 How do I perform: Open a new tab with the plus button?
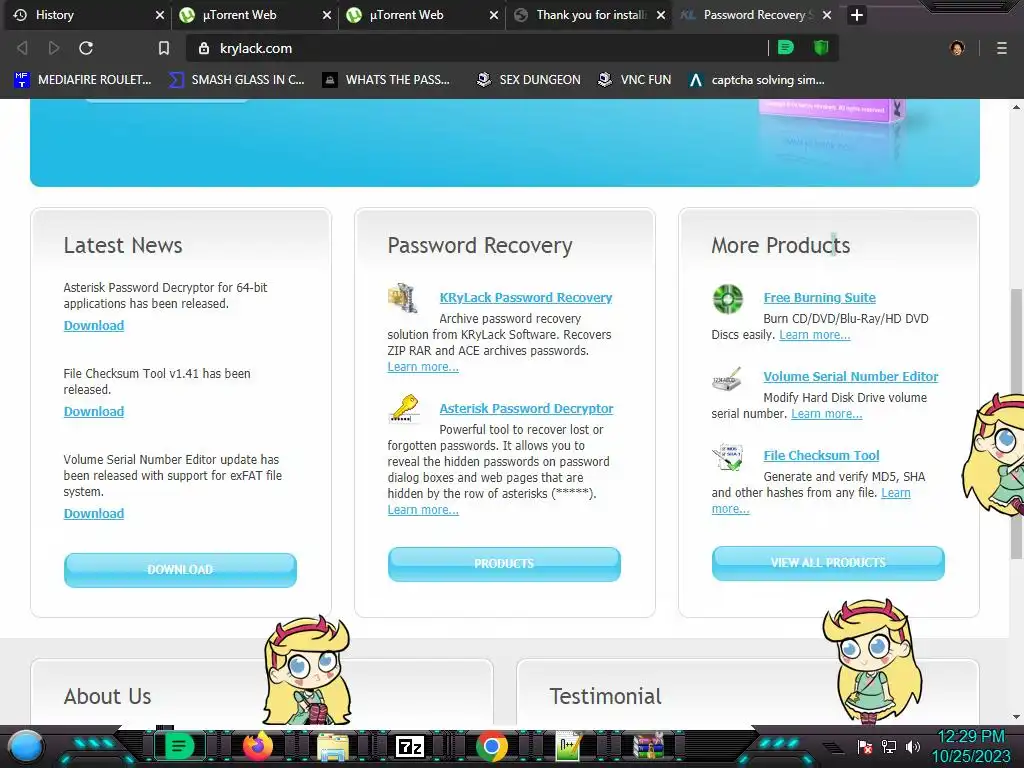[857, 15]
